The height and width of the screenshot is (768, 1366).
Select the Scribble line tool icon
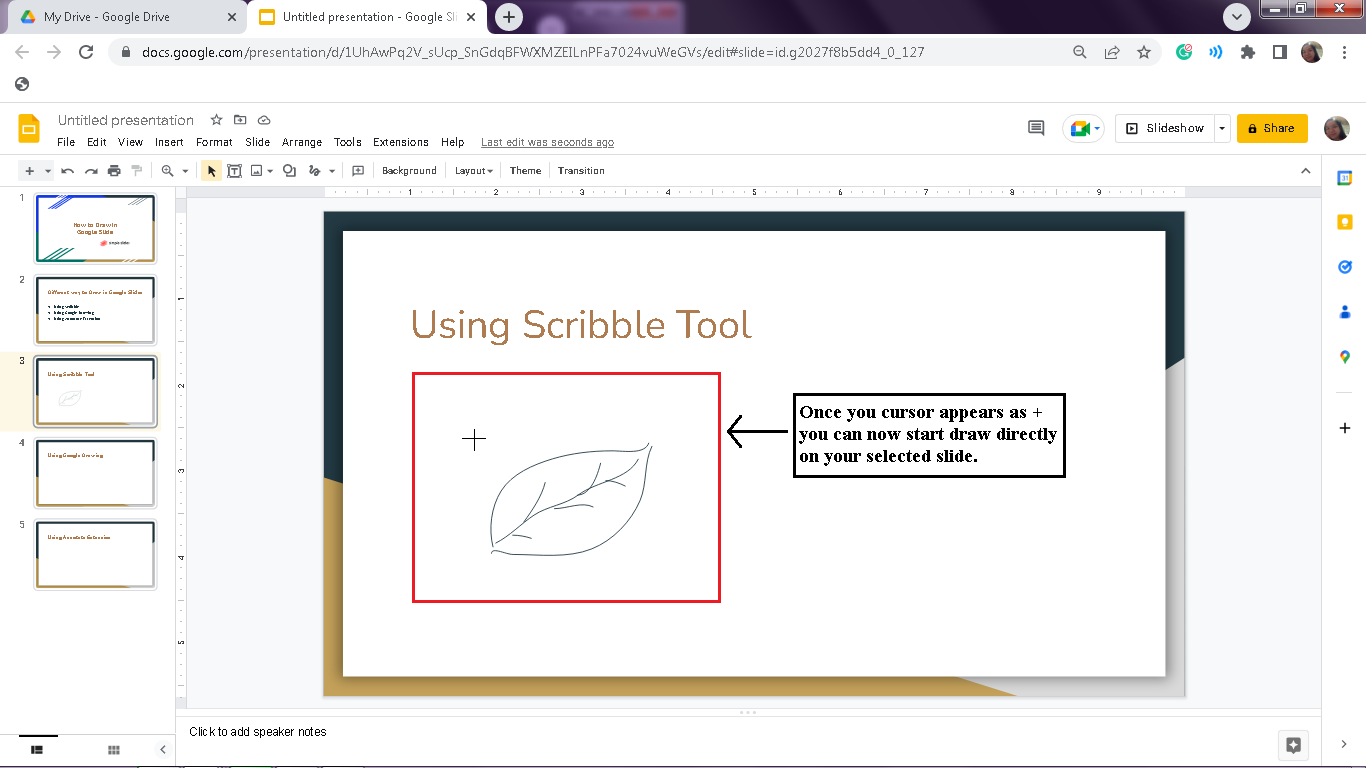[315, 171]
